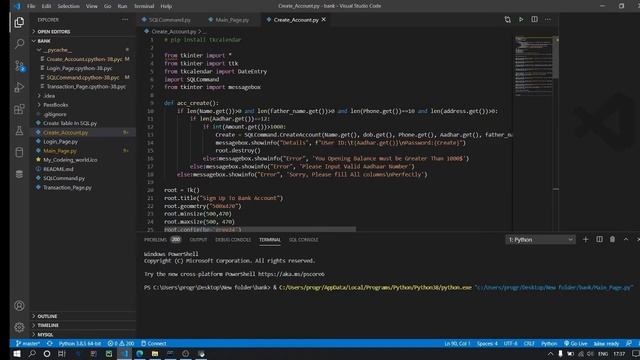Open the Terminal menu
Image resolution: width=640 pixels, height=360 pixels.
[x=144, y=6]
